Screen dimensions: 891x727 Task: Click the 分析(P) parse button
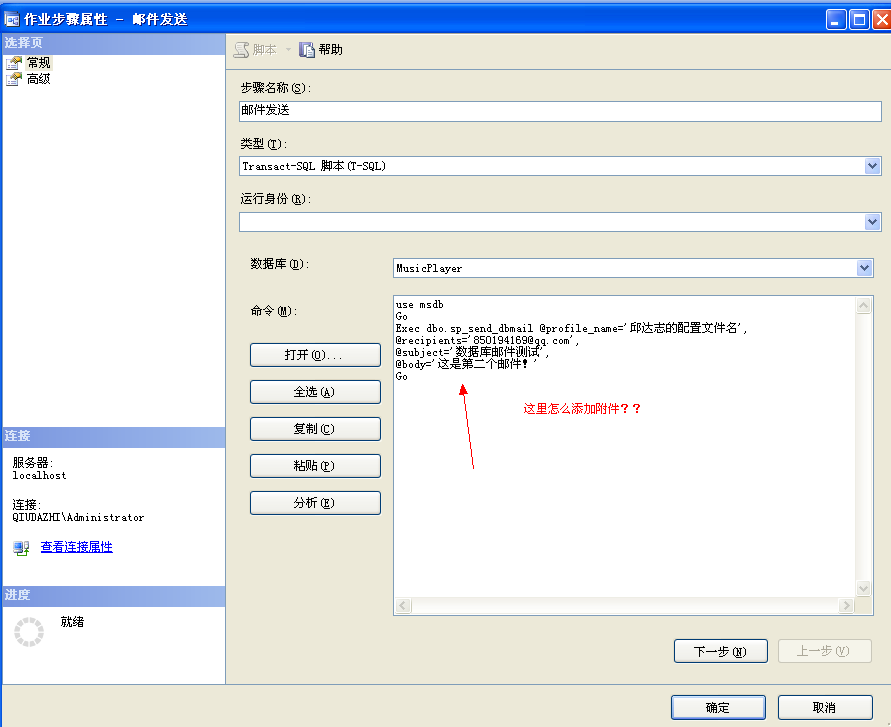click(x=314, y=502)
